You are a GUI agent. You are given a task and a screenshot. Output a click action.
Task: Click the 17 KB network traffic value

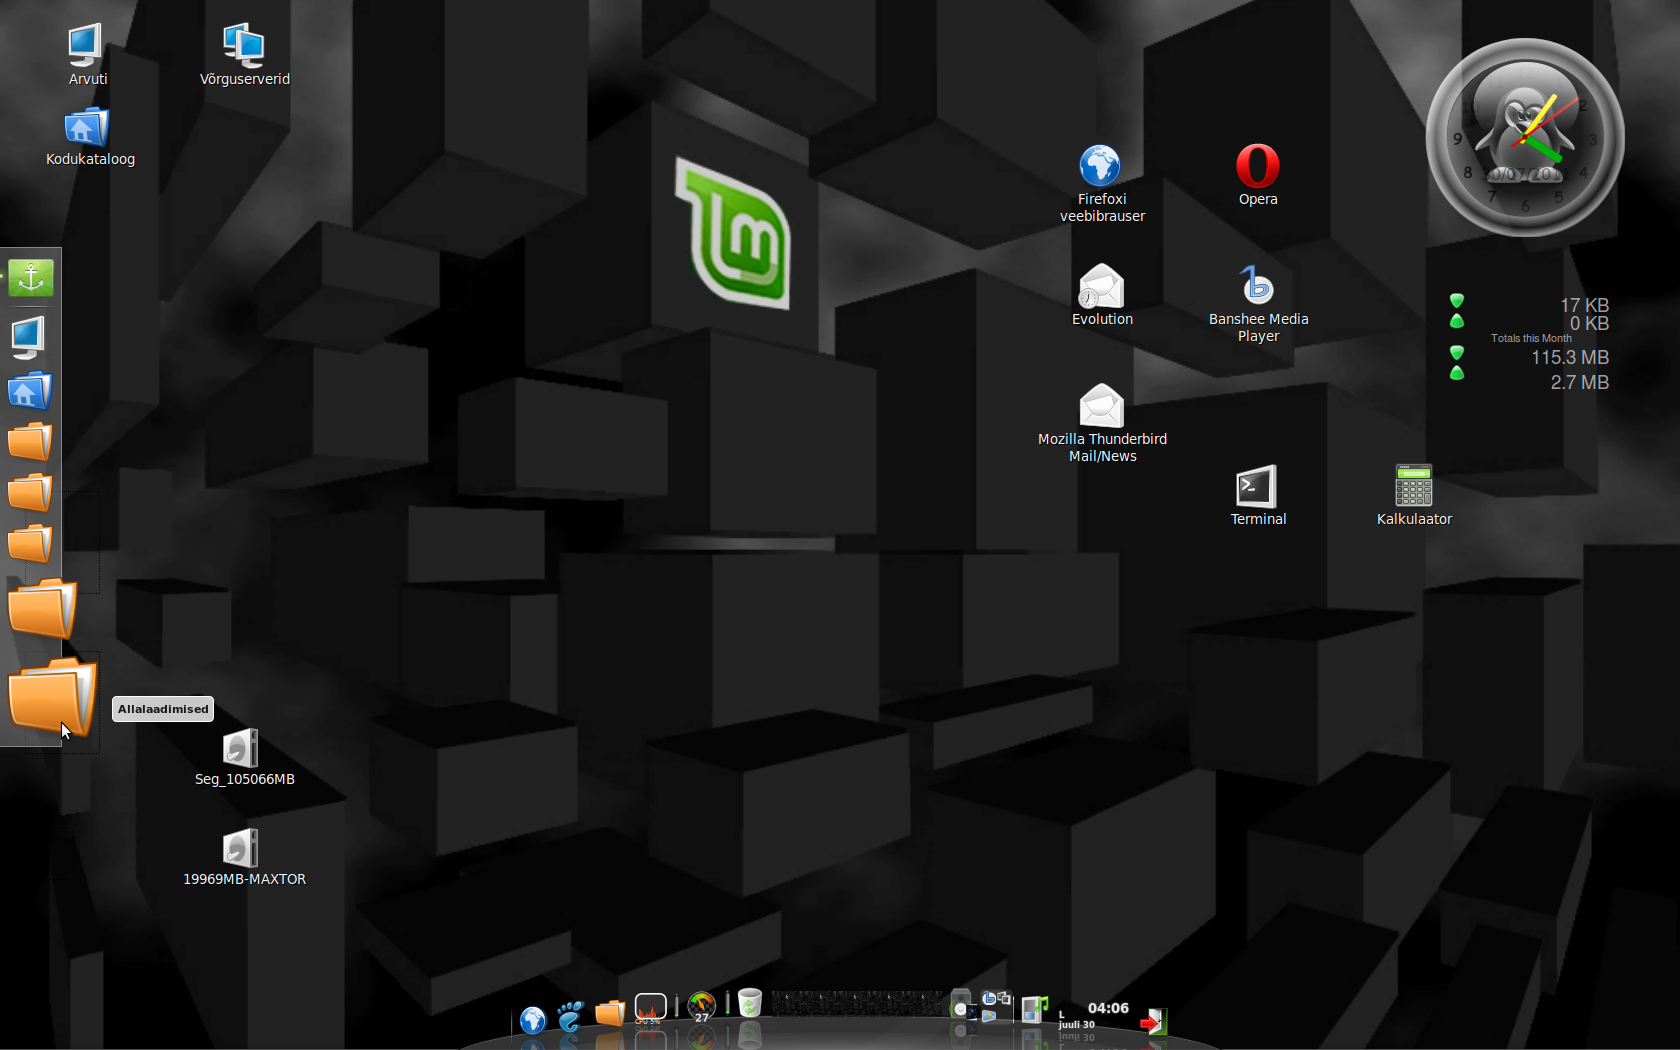pos(1584,305)
